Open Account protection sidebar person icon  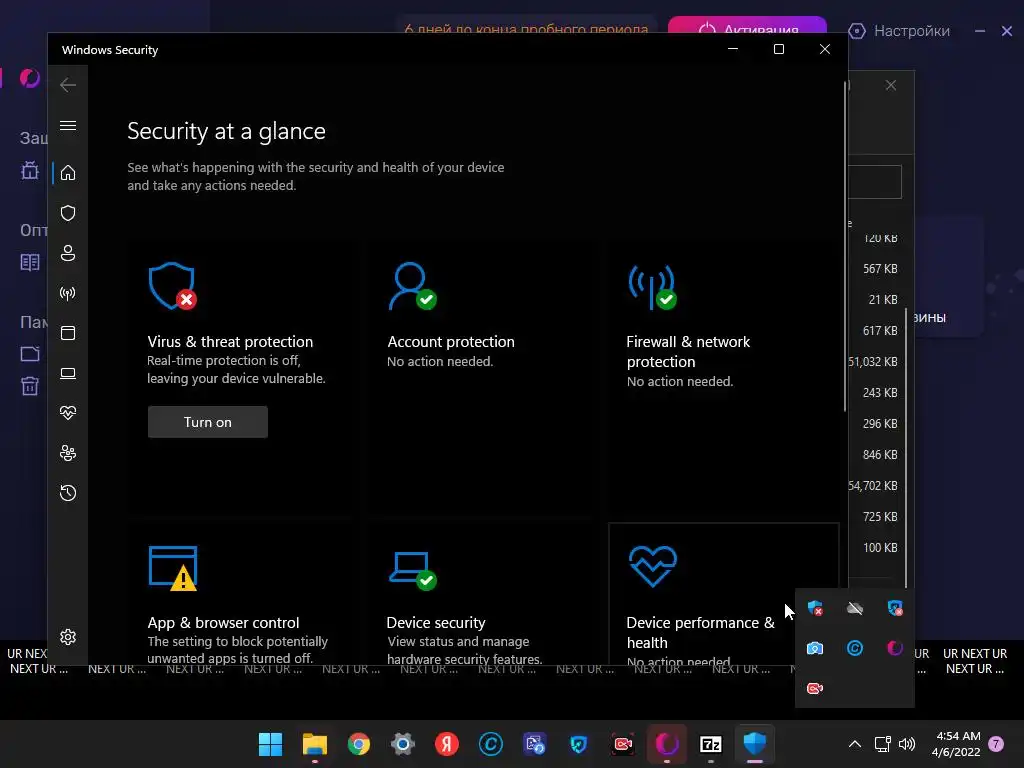68,253
